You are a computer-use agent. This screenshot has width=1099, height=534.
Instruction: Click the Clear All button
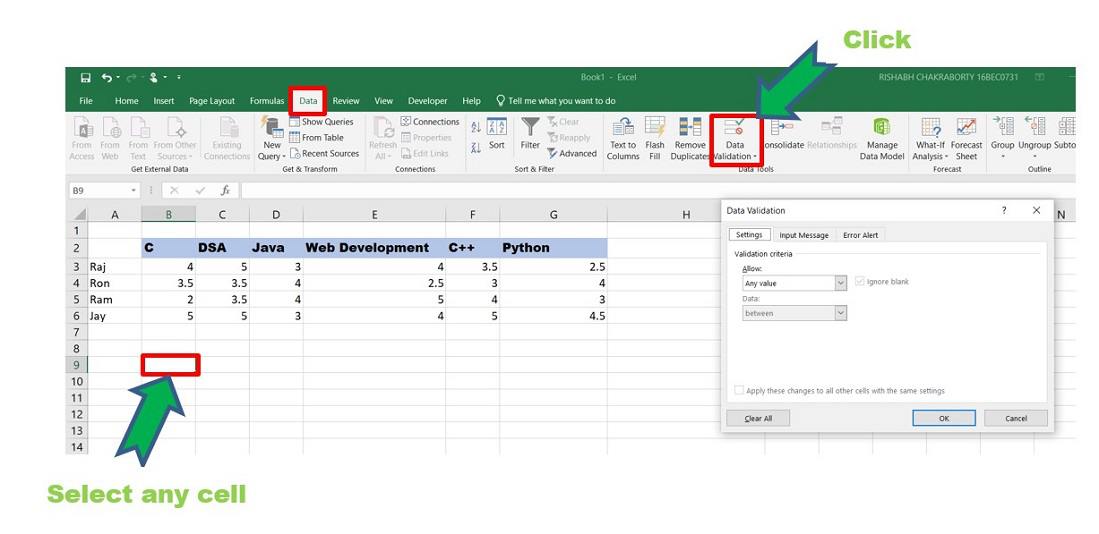[x=758, y=418]
